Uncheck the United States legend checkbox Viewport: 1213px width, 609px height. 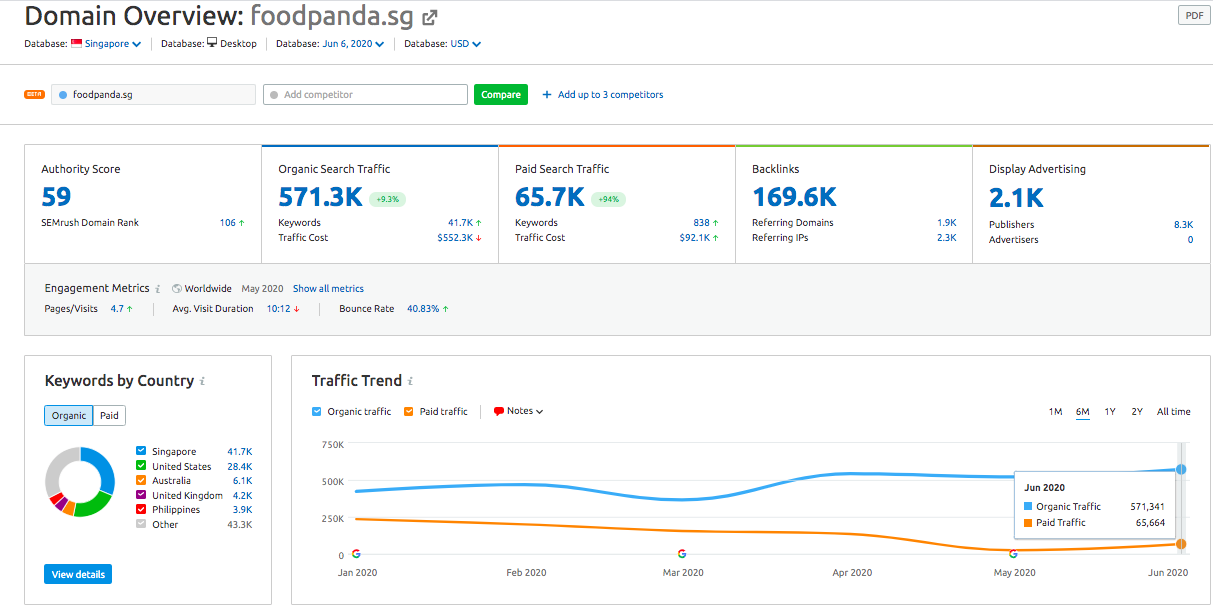click(x=141, y=466)
